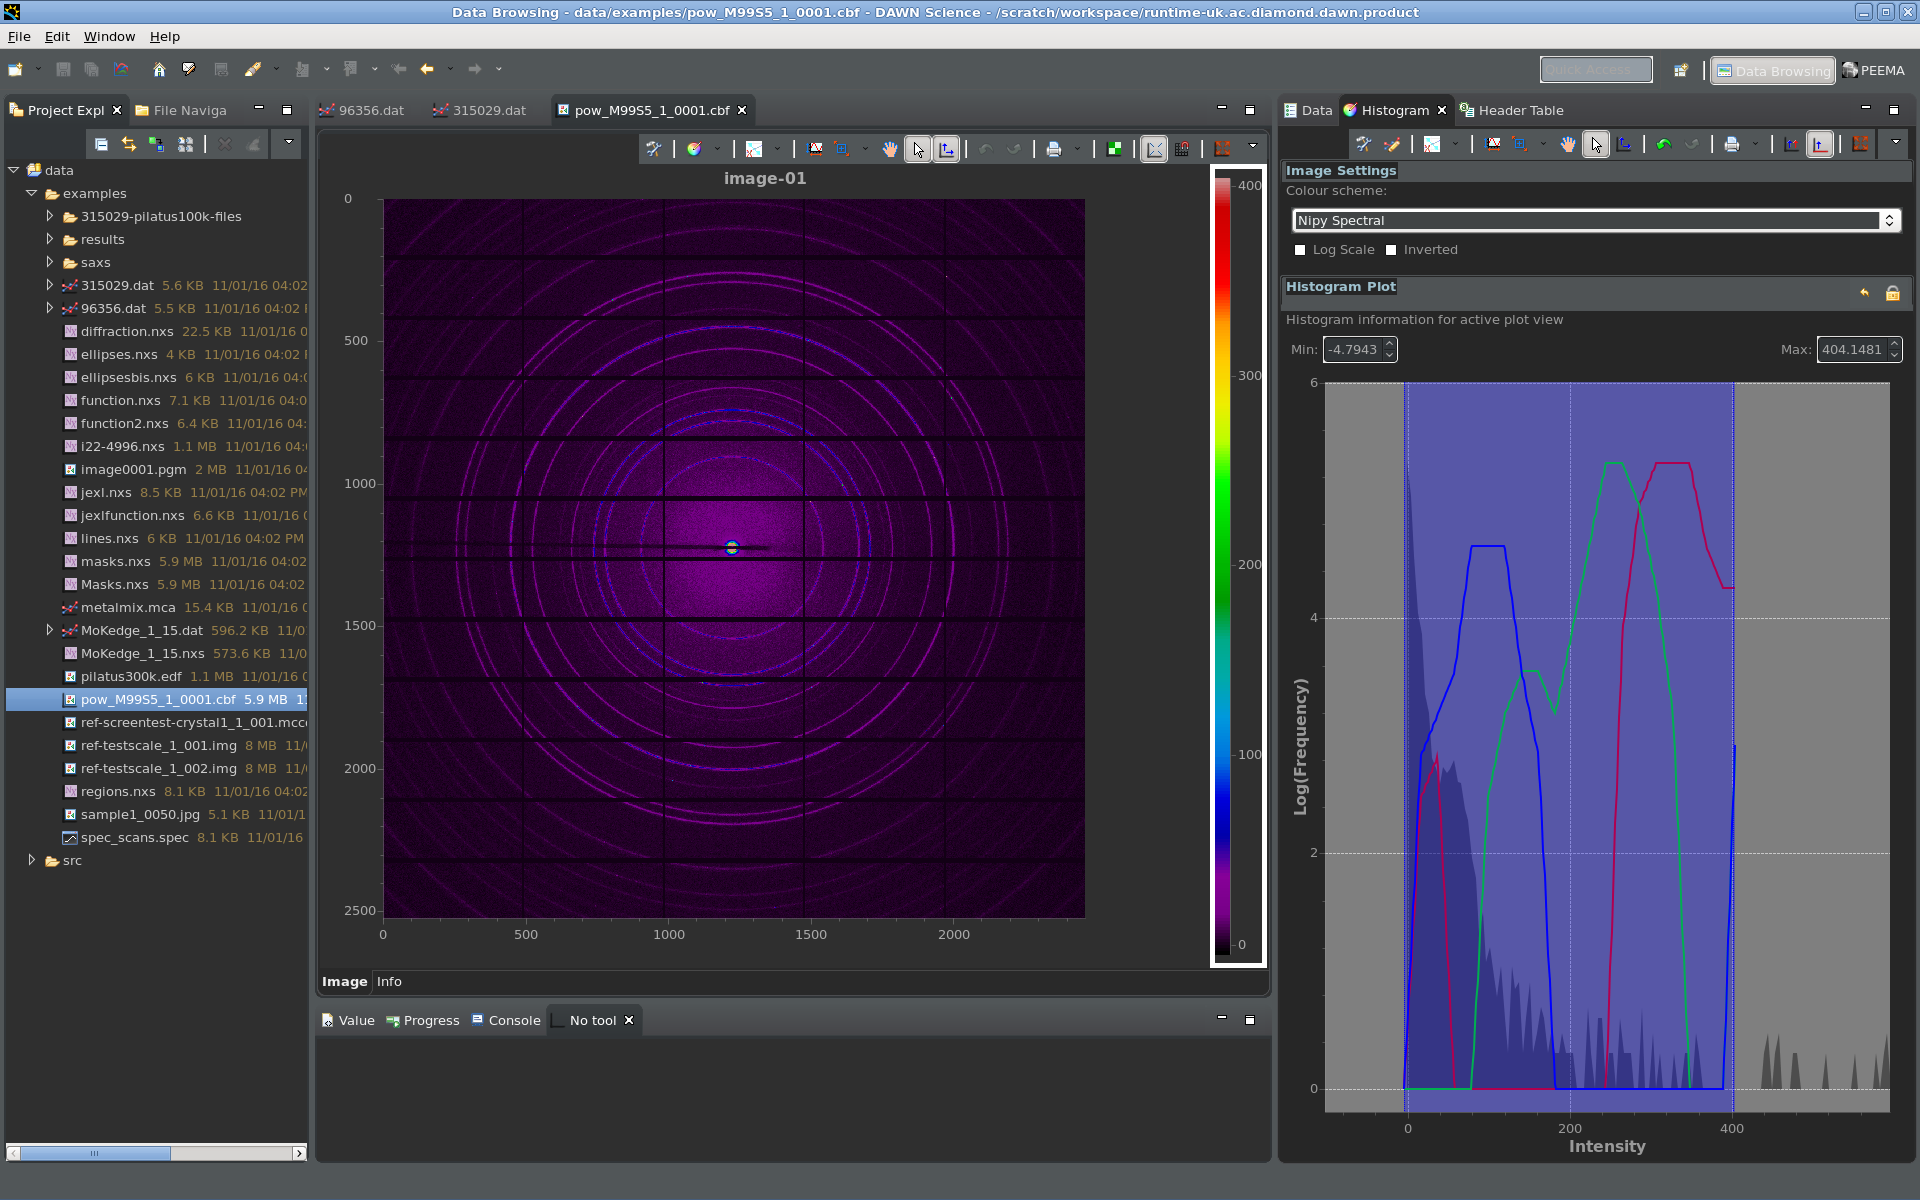This screenshot has width=1920, height=1200.
Task: Switch to Header Table tab
Action: 1511,110
